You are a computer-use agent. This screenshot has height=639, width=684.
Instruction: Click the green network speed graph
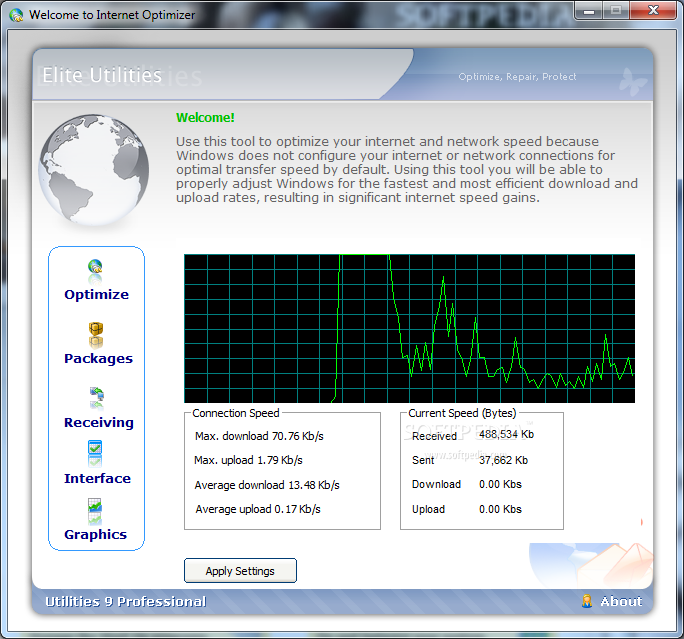click(x=410, y=328)
